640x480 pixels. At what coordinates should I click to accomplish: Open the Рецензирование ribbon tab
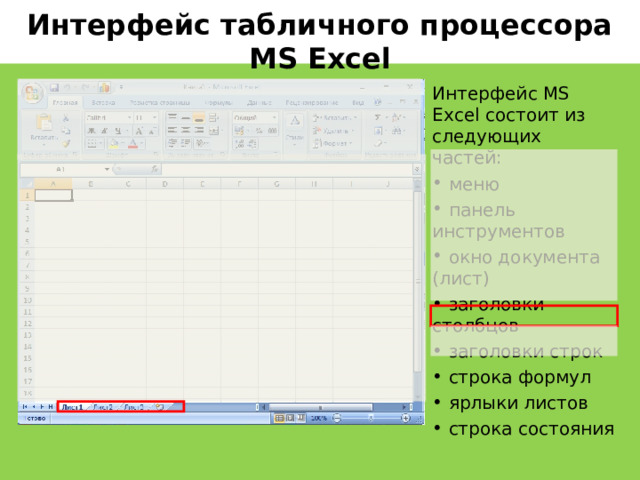pos(312,102)
